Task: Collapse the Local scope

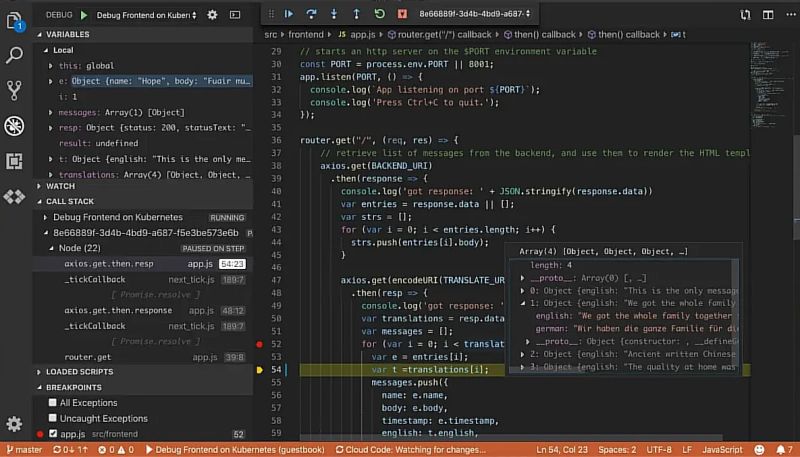Action: pyautogui.click(x=46, y=50)
